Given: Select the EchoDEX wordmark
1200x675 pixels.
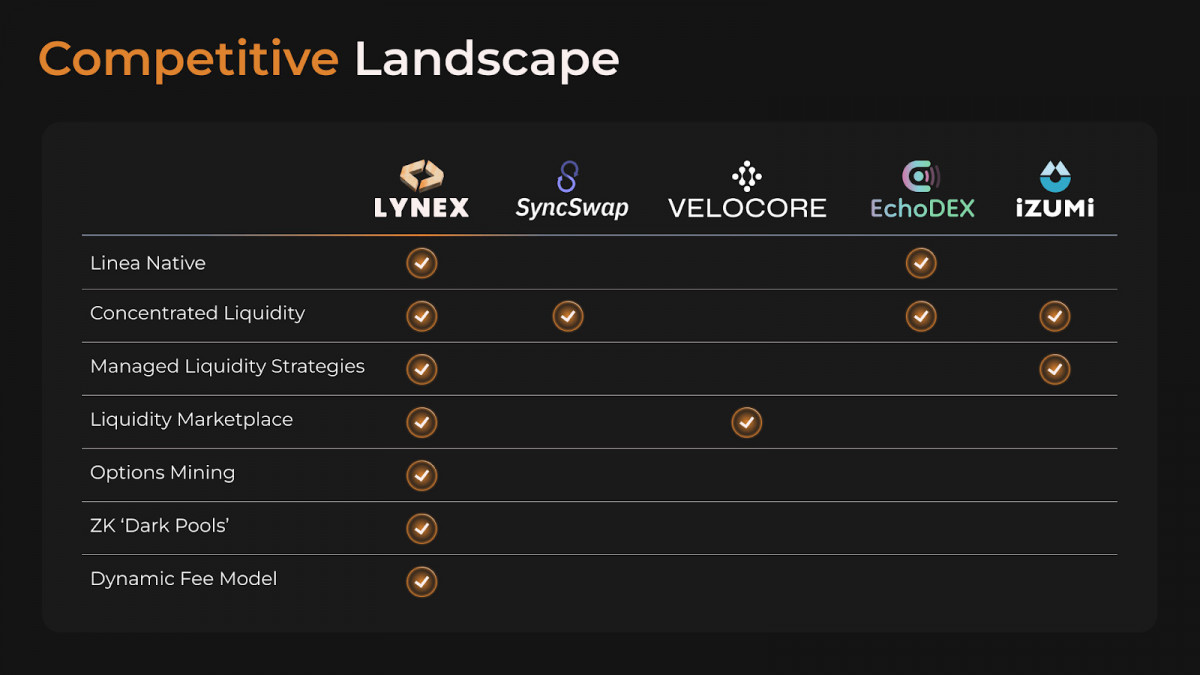Looking at the screenshot, I should 922,208.
